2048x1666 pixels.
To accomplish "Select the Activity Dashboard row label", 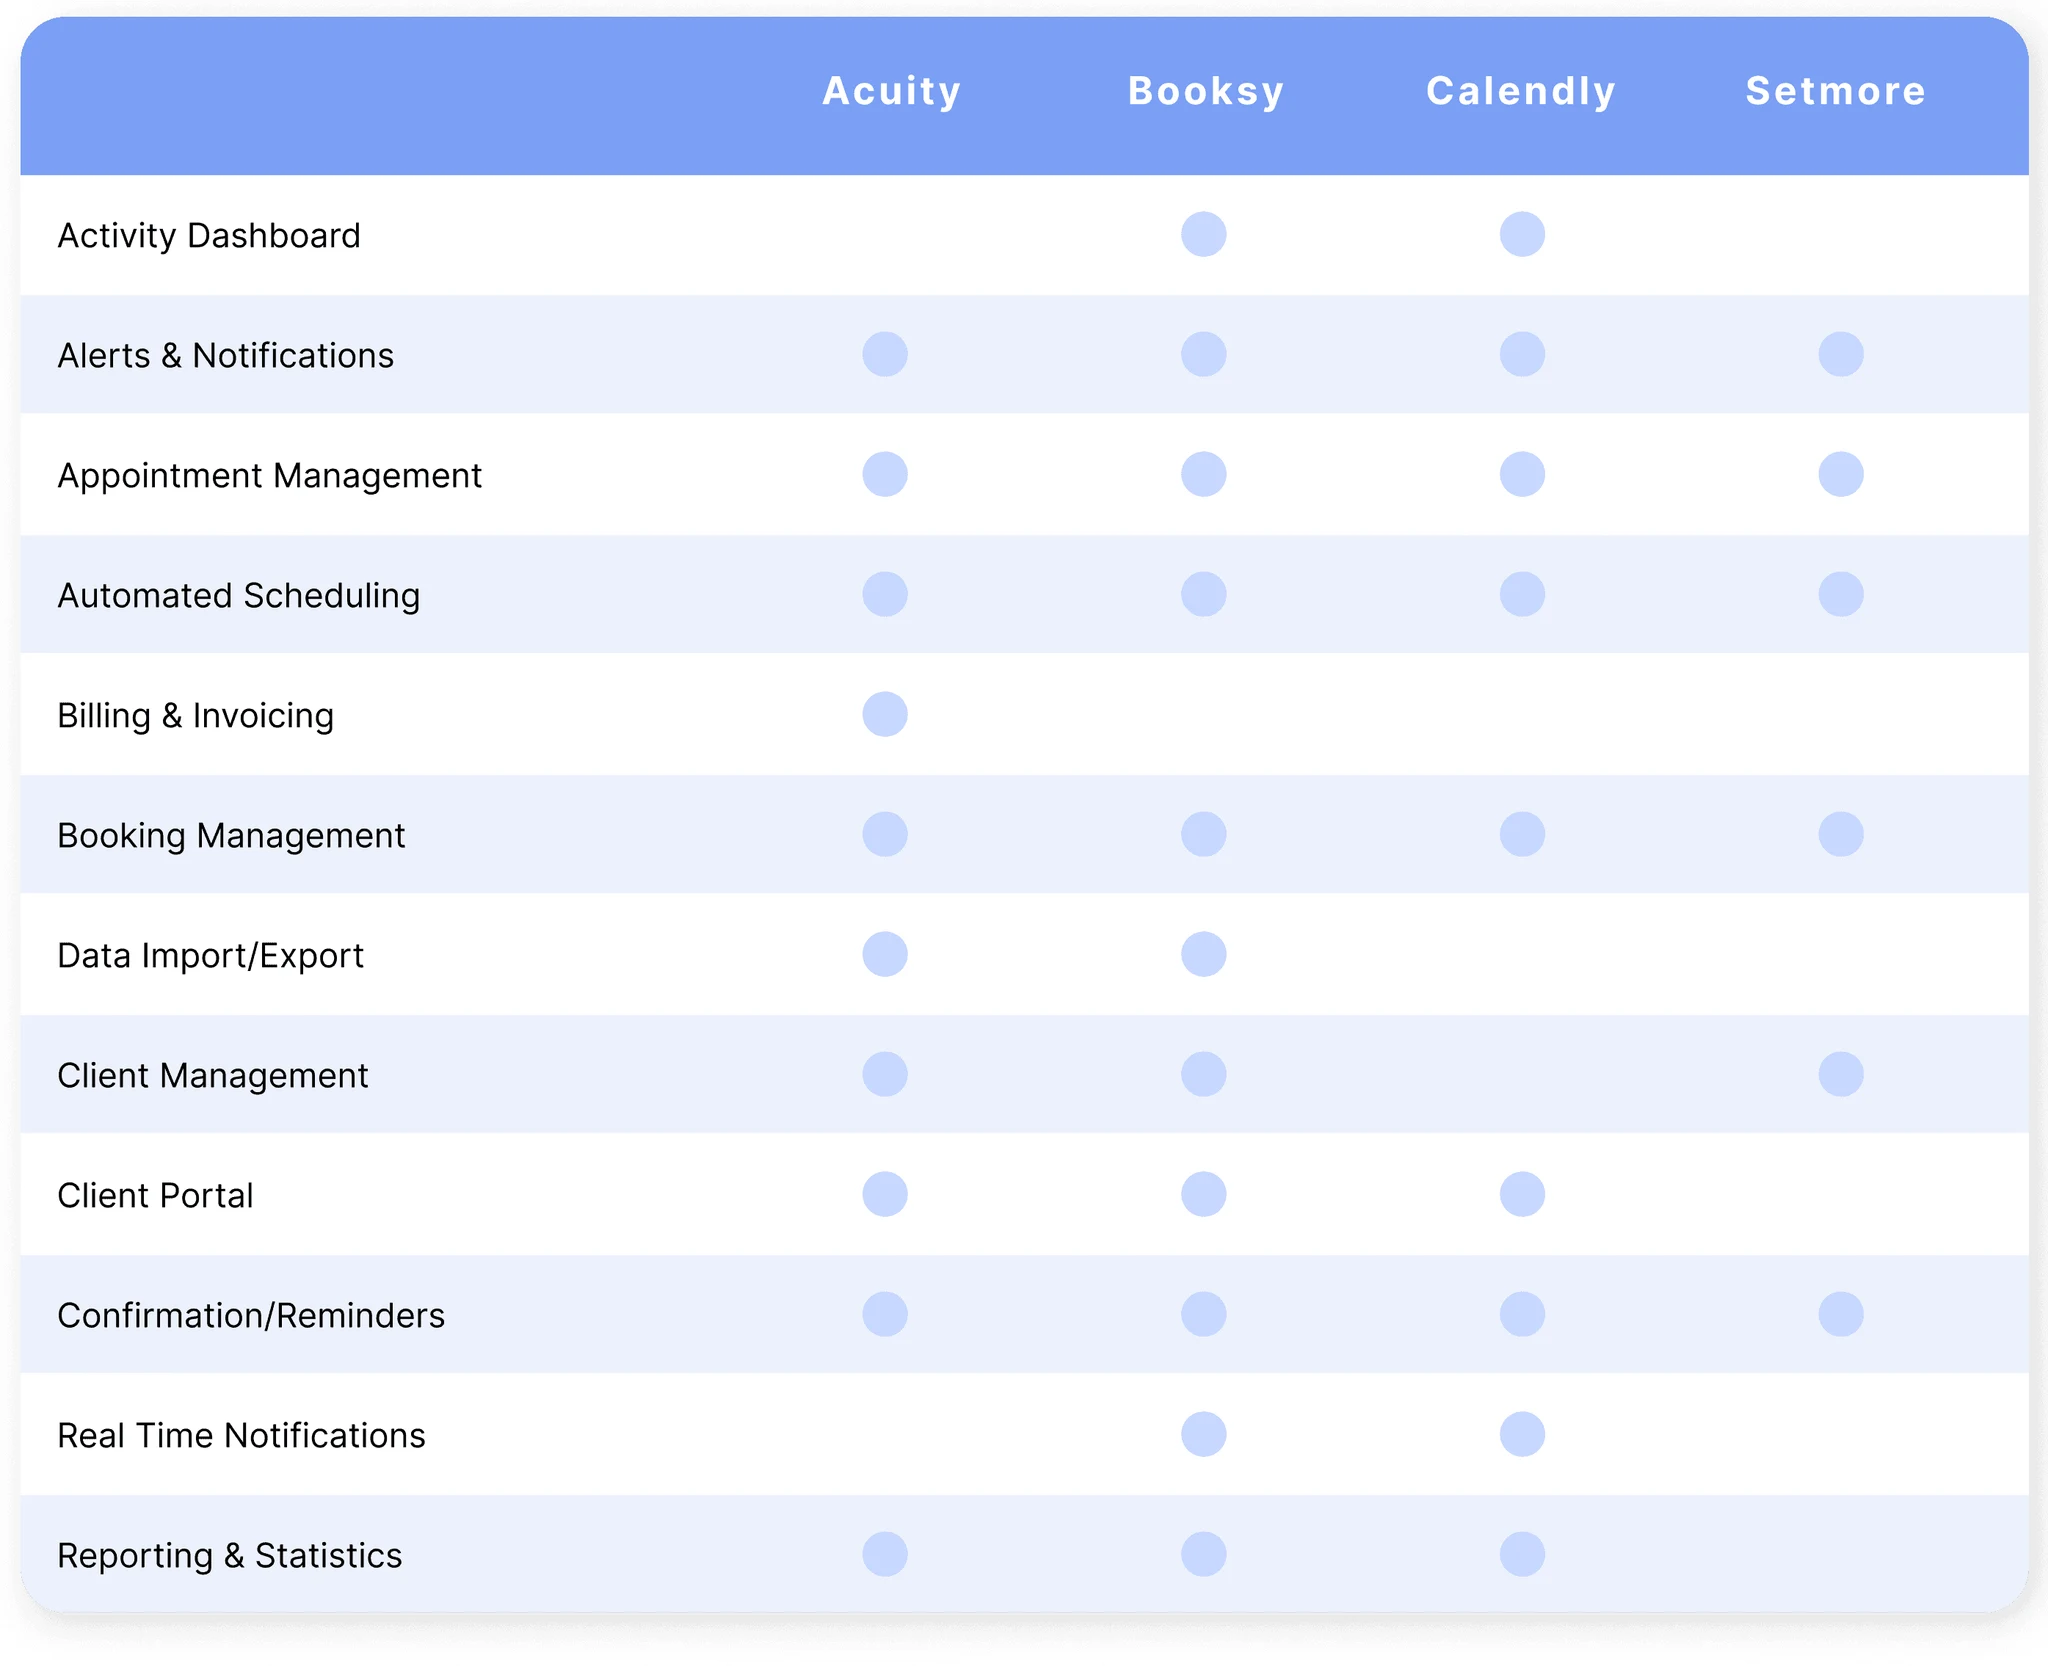I will [x=209, y=236].
